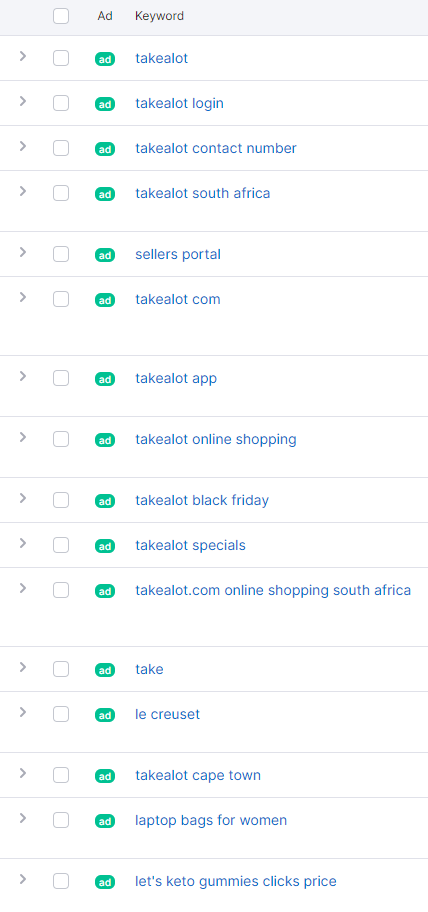Screen dimensions: 428x912
Task: Click the ad badge next to take keyword
Action: 105,670
